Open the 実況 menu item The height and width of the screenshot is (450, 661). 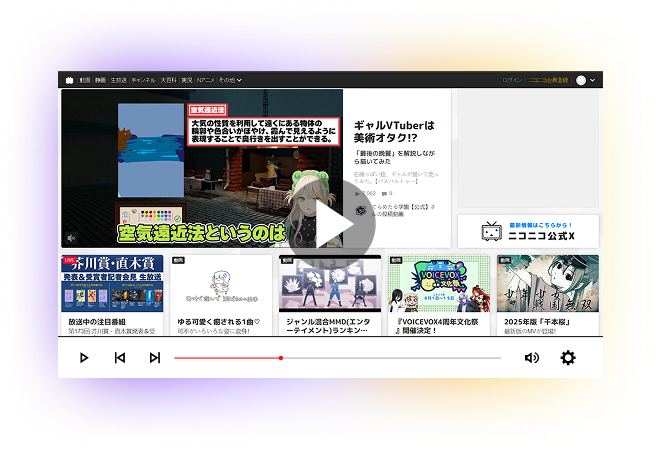[186, 80]
